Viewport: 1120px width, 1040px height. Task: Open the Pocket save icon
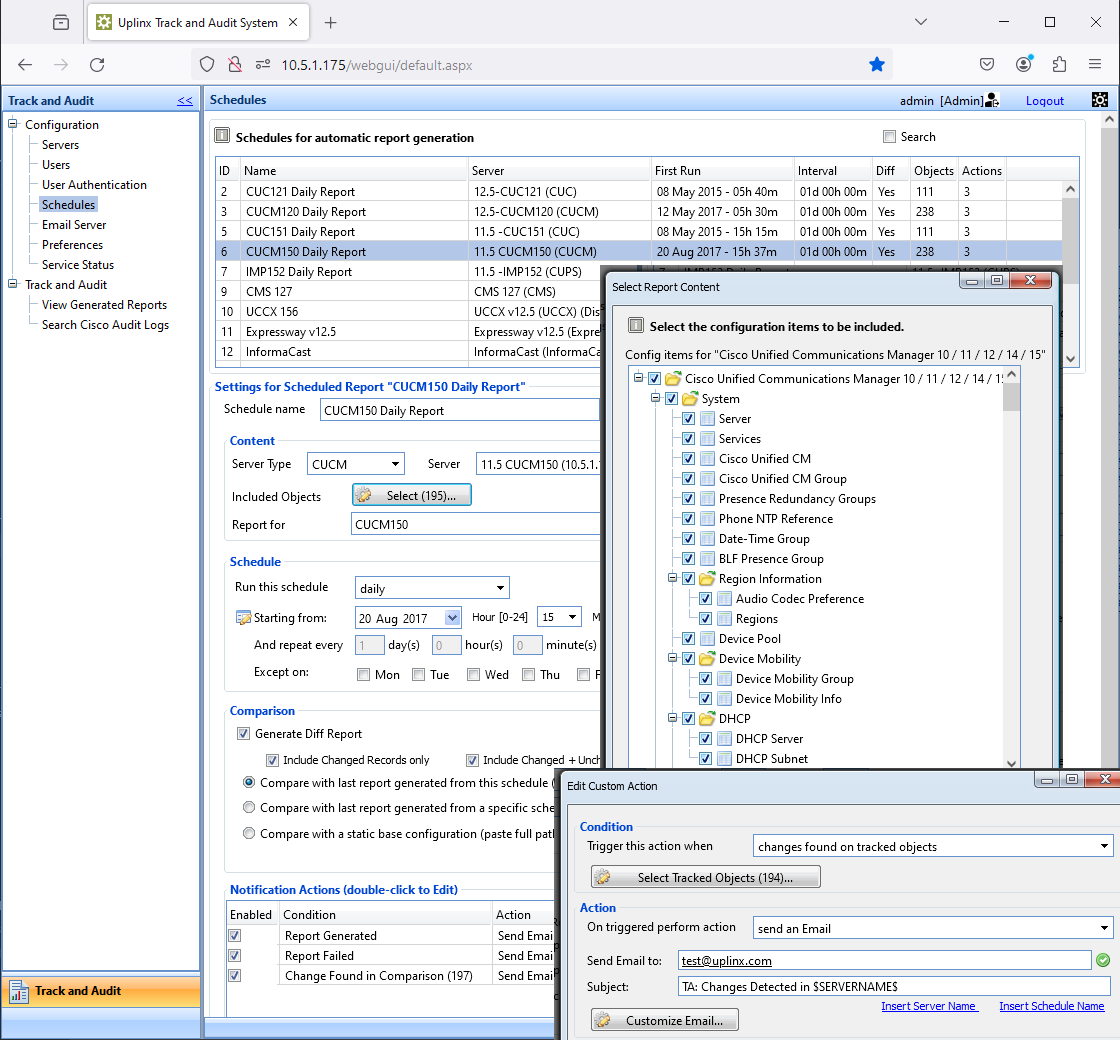(x=986, y=65)
